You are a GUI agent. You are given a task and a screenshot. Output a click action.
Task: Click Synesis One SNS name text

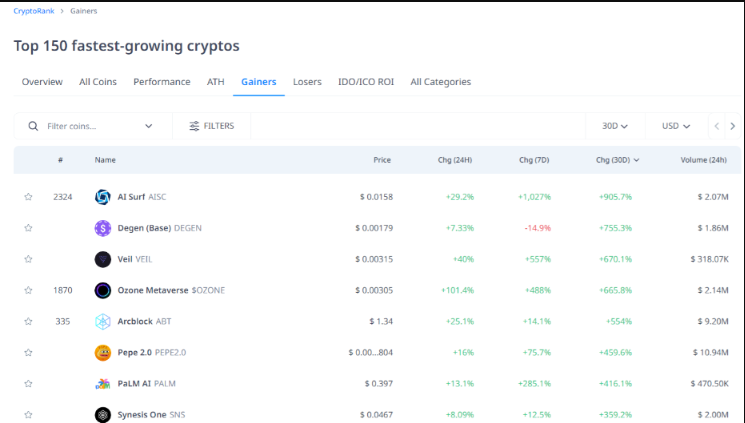pyautogui.click(x=151, y=415)
